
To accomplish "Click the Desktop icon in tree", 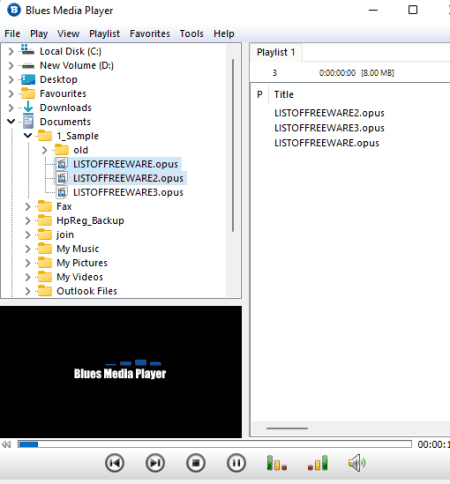I will coord(28,80).
